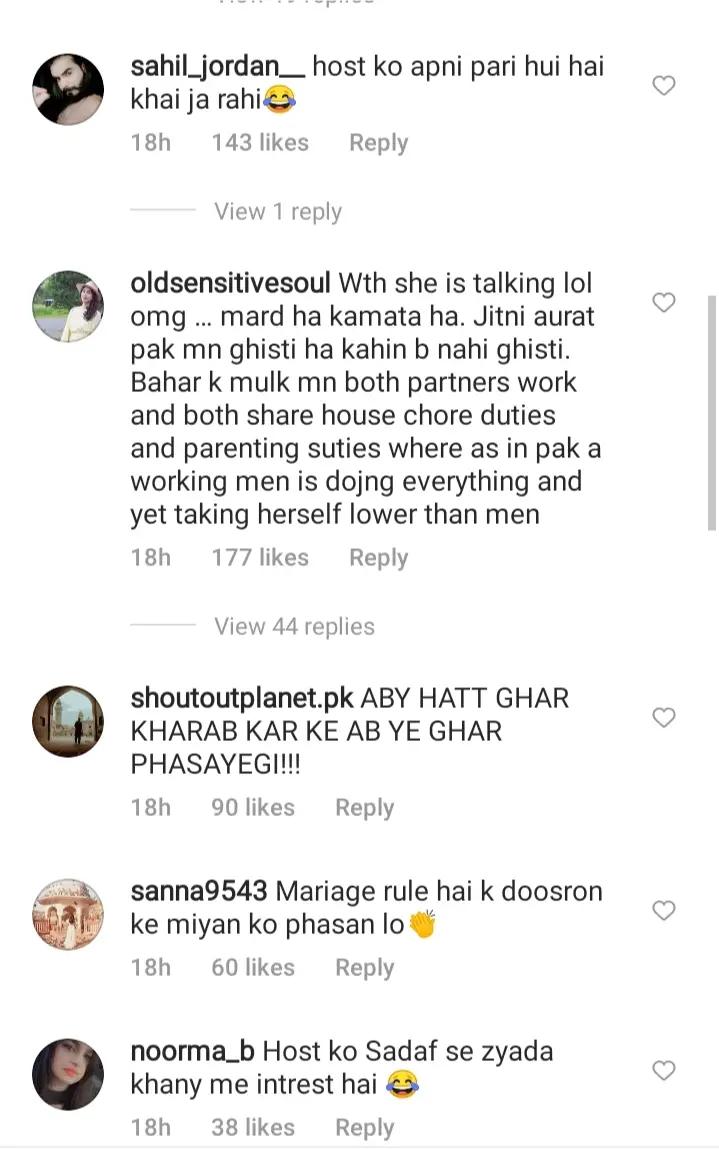Open sahil_jordan__'s profile picture

(x=68, y=89)
